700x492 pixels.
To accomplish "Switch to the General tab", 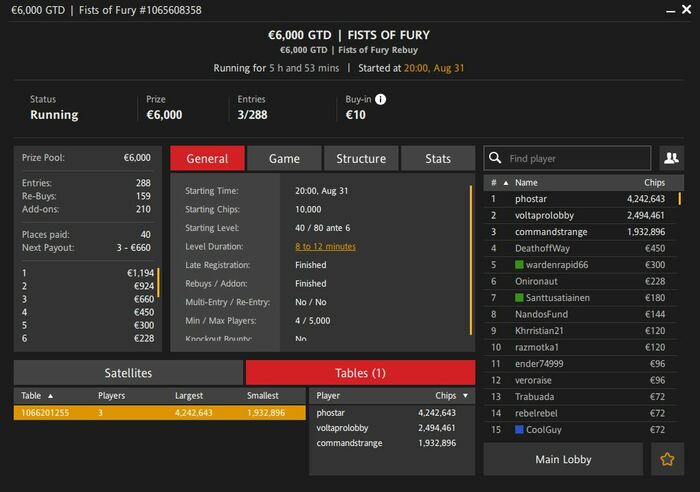I will pyautogui.click(x=207, y=158).
